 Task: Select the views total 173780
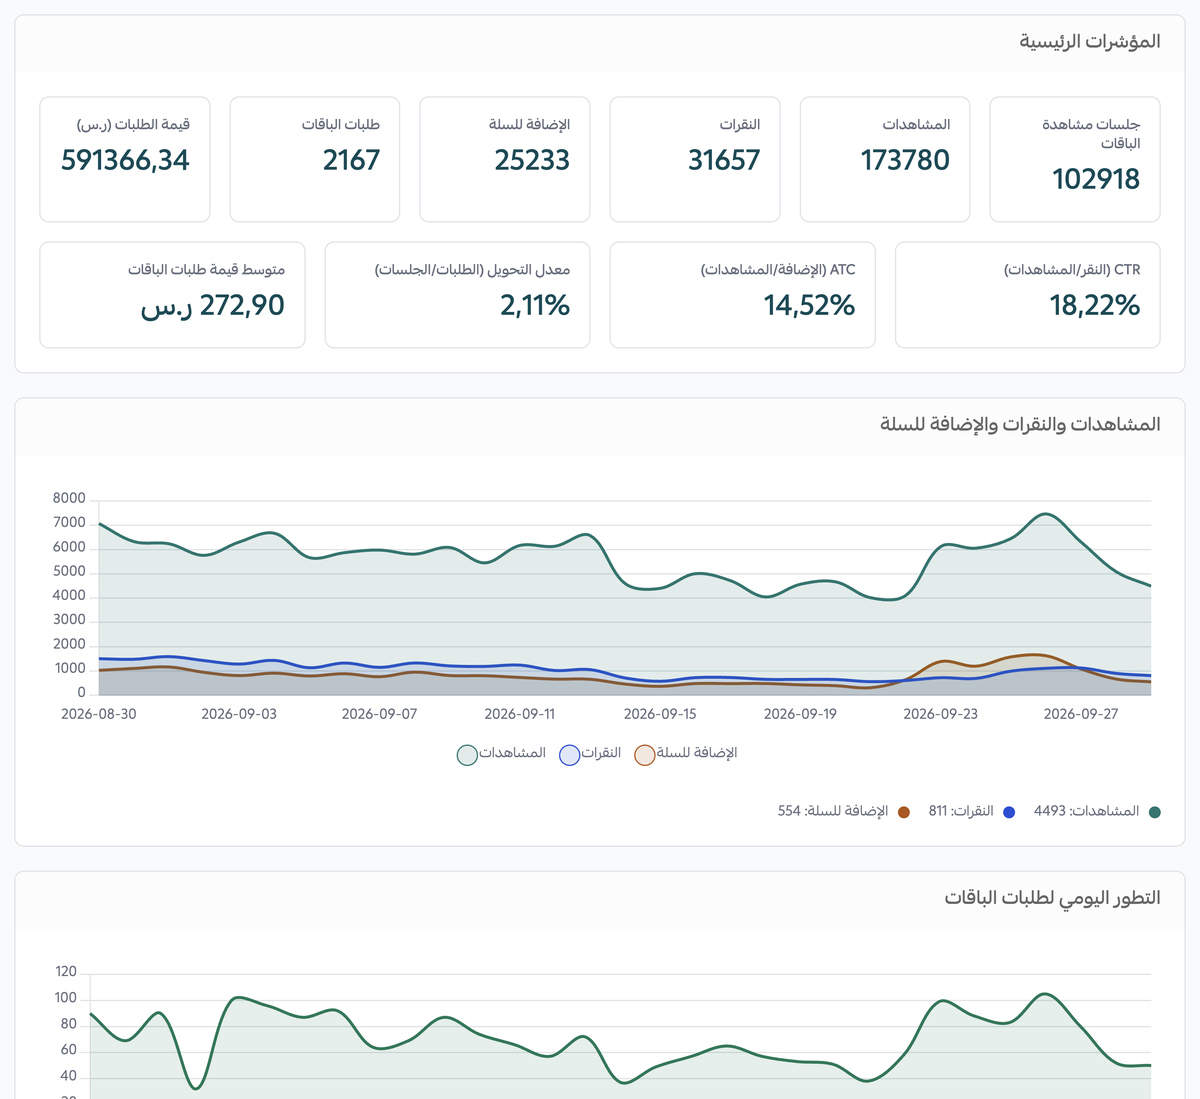(905, 160)
